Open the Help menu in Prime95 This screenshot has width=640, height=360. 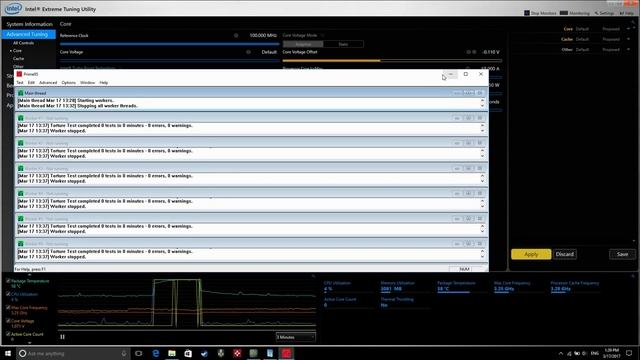point(104,82)
